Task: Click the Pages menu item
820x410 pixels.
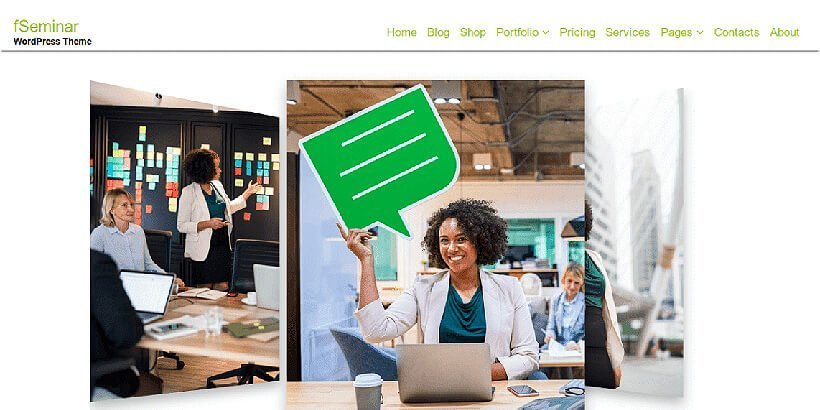Action: coord(676,32)
